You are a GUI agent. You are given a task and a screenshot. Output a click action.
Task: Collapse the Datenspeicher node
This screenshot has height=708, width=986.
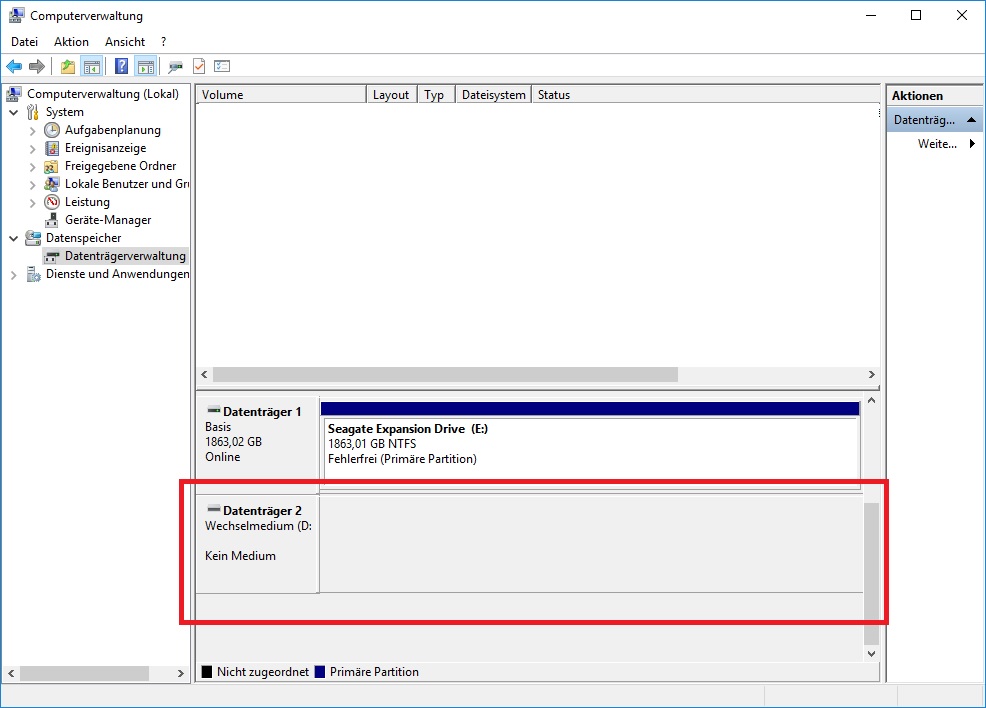point(14,238)
